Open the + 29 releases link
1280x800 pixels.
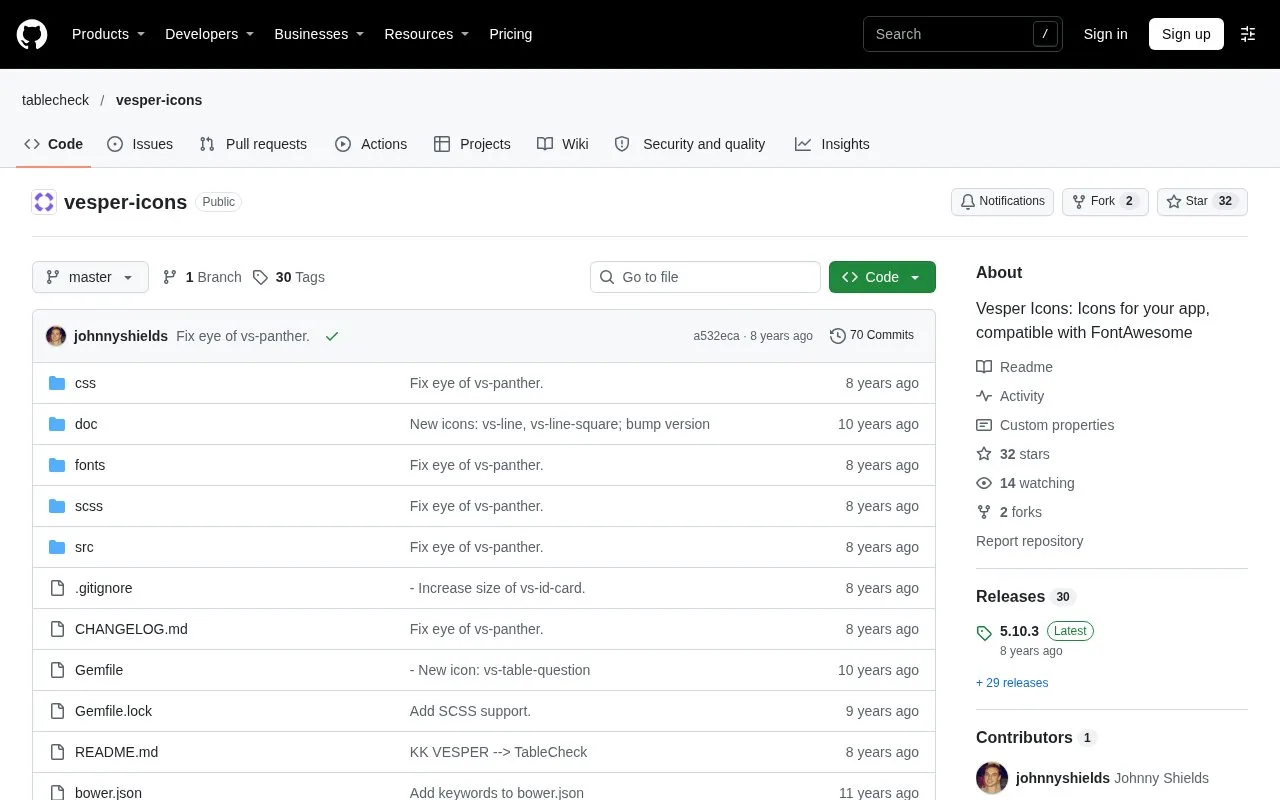1012,683
